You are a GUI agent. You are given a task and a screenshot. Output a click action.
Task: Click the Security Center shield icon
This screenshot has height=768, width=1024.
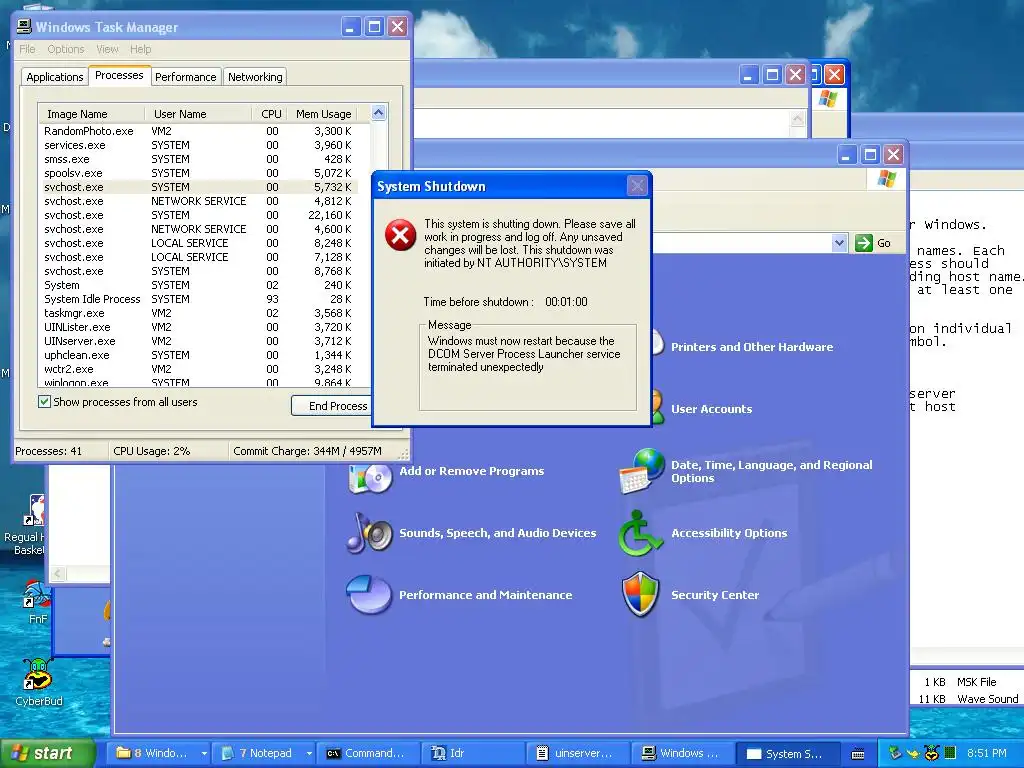click(640, 594)
